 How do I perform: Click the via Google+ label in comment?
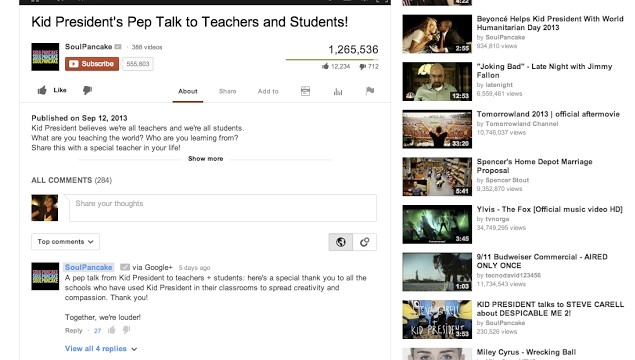click(153, 267)
